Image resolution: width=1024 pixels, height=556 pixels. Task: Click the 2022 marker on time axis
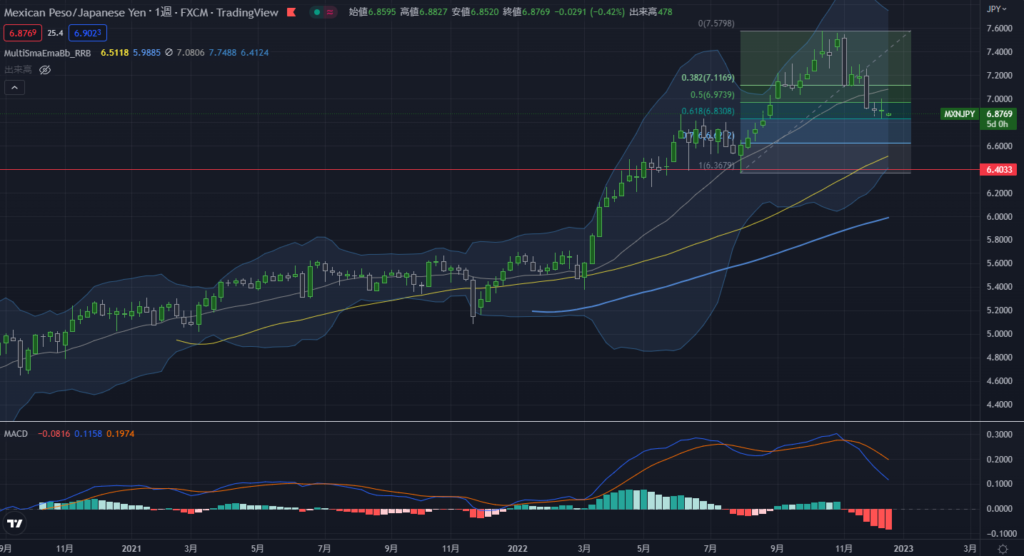click(517, 548)
